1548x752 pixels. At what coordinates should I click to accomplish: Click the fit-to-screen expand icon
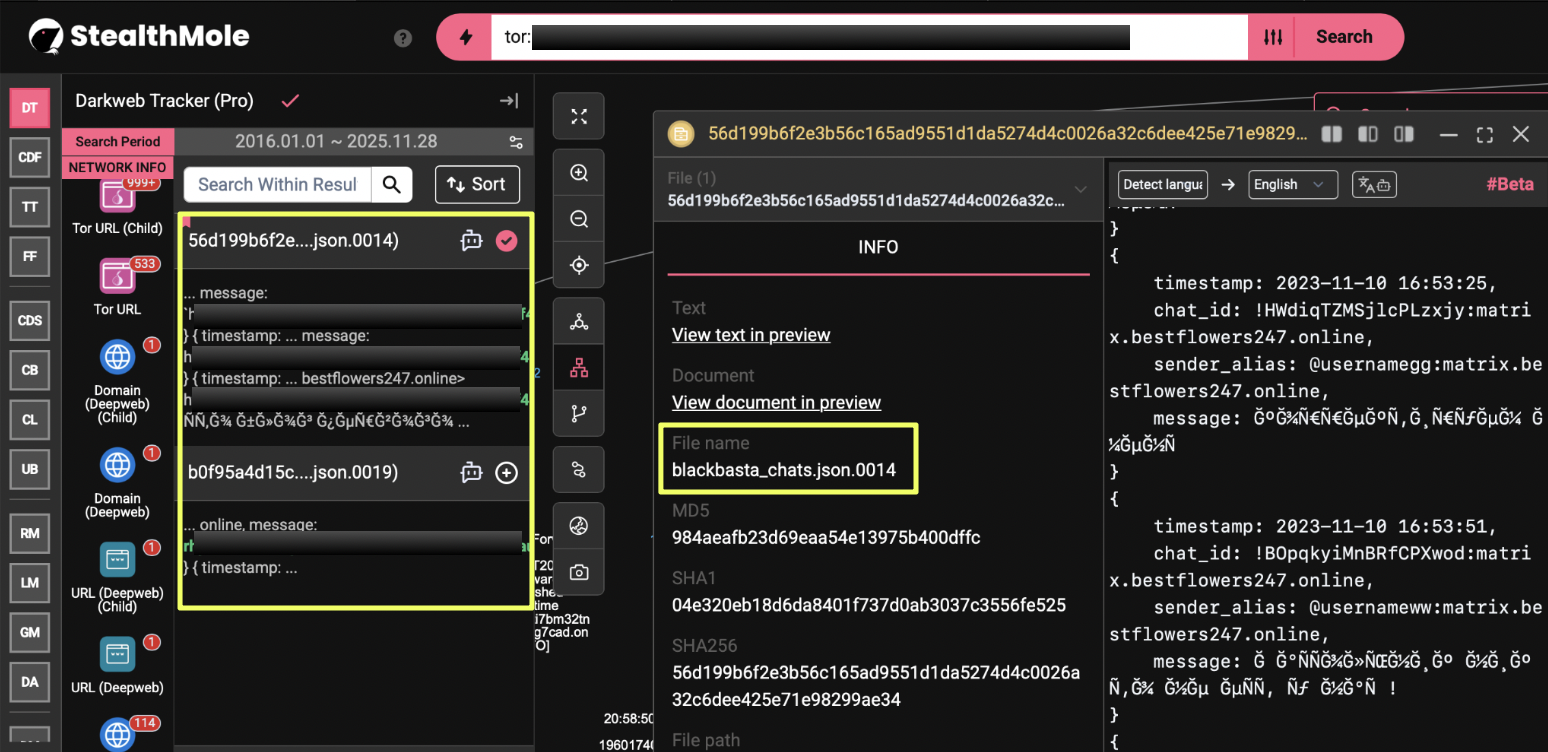point(578,117)
